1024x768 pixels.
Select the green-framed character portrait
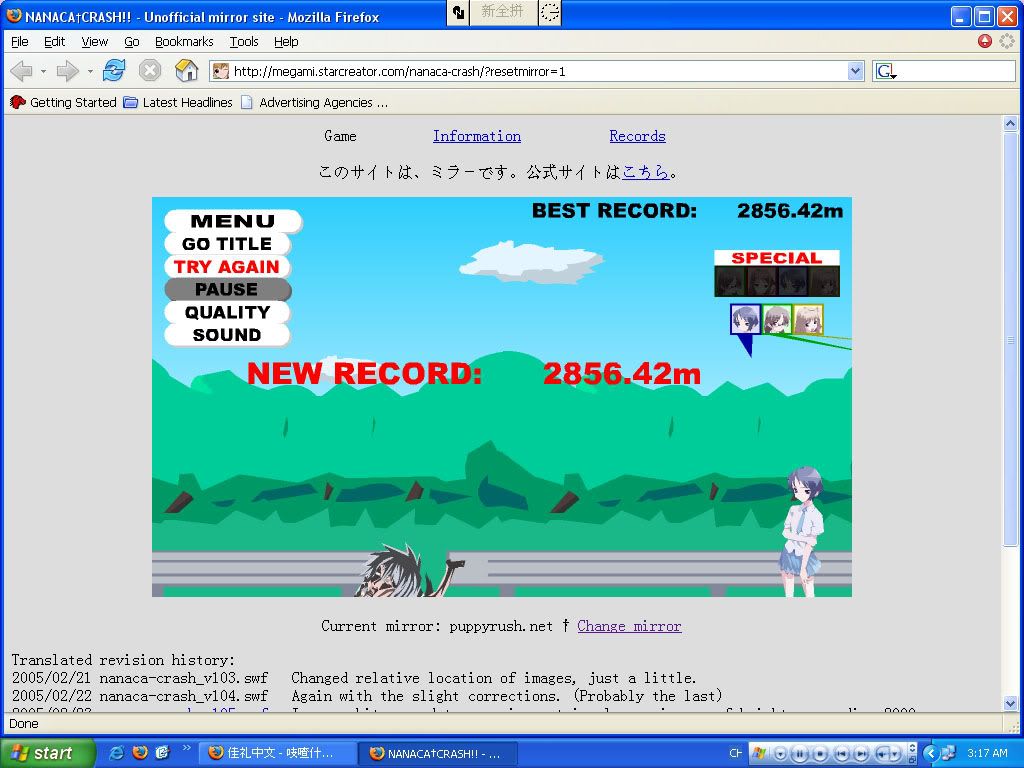pyautogui.click(x=777, y=319)
